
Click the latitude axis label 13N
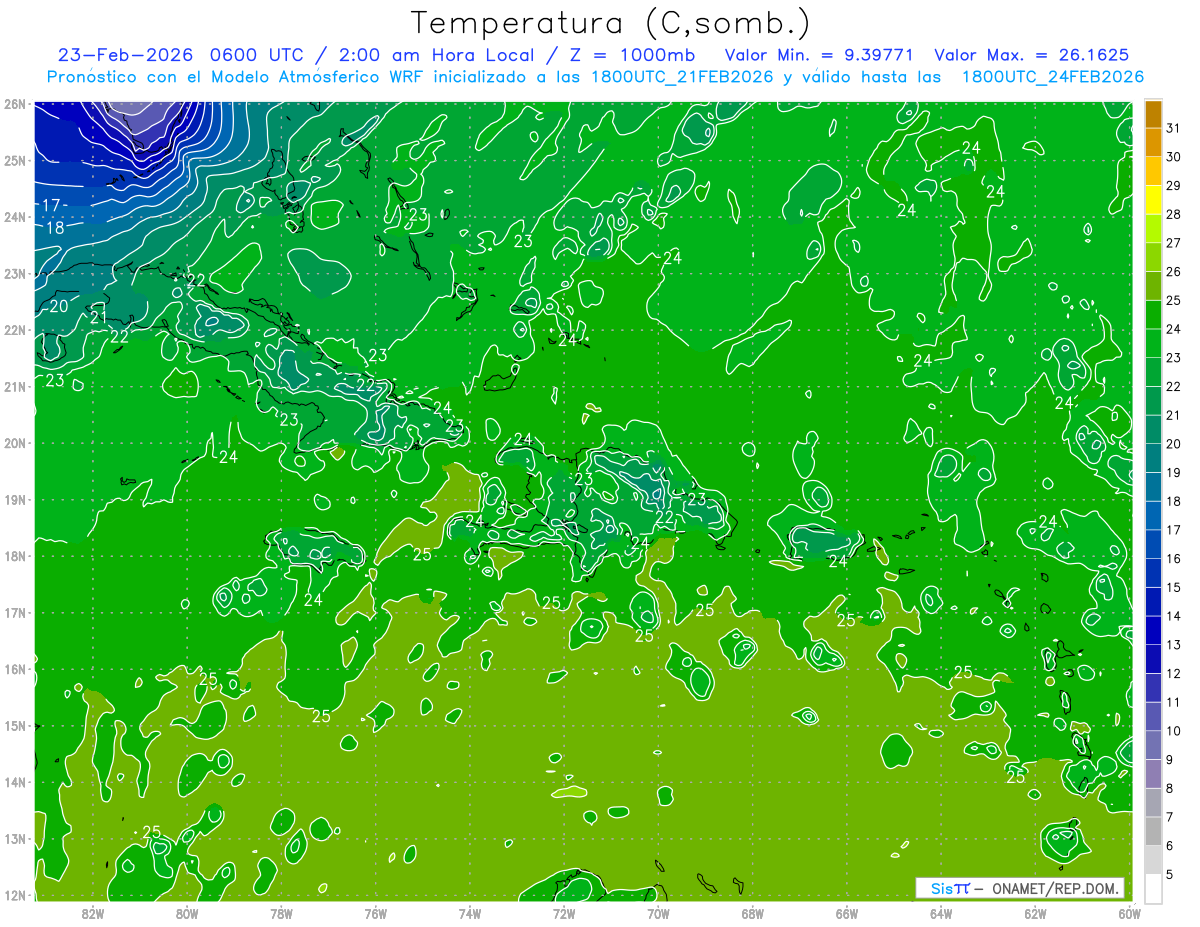coord(15,838)
